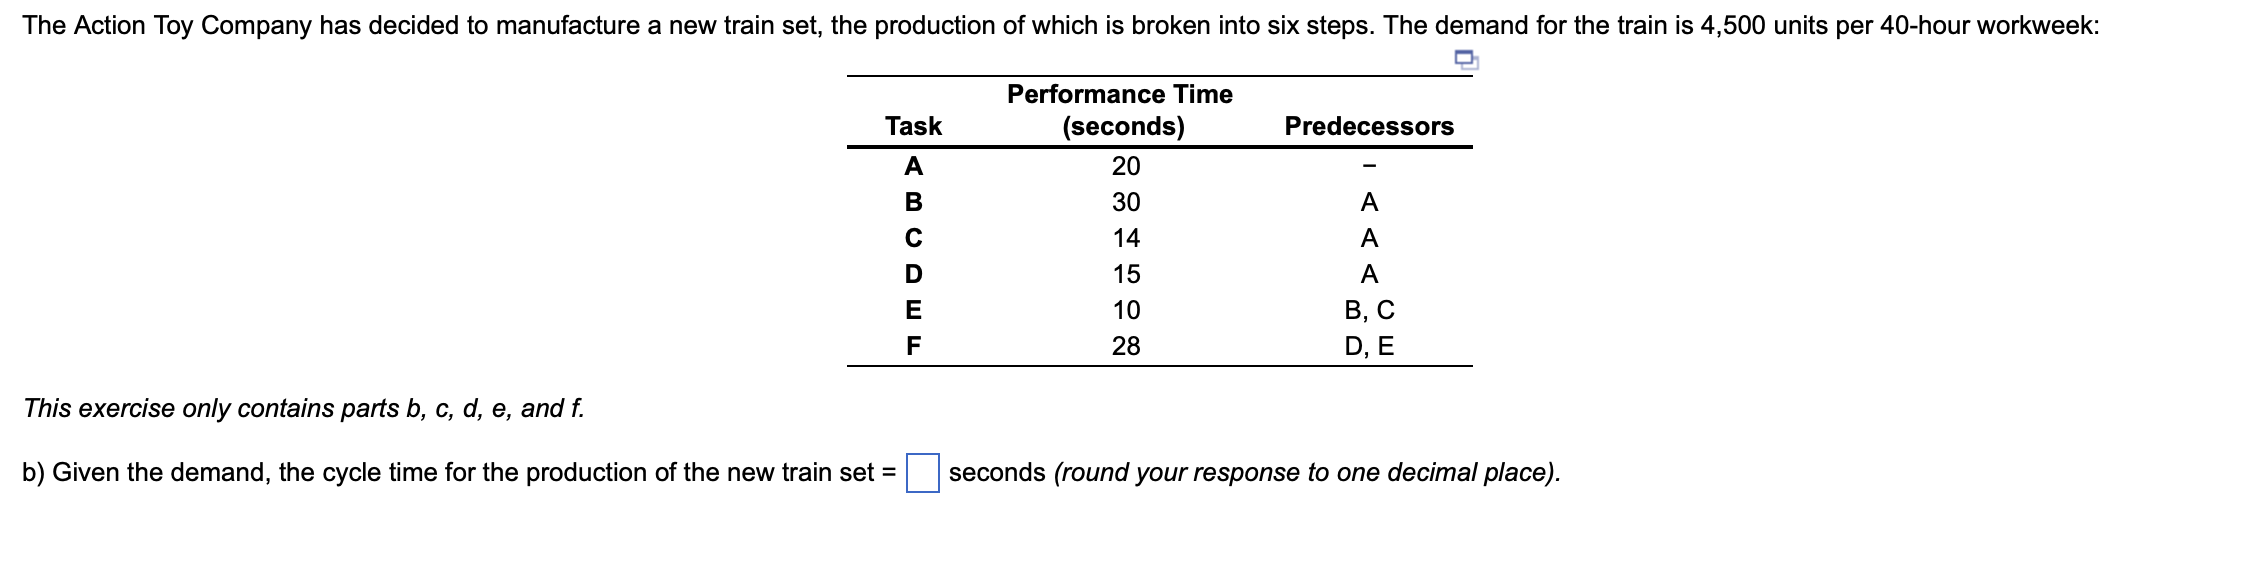2244x572 pixels.
Task: Click the Predecessors column header
Action: [x=1368, y=126]
